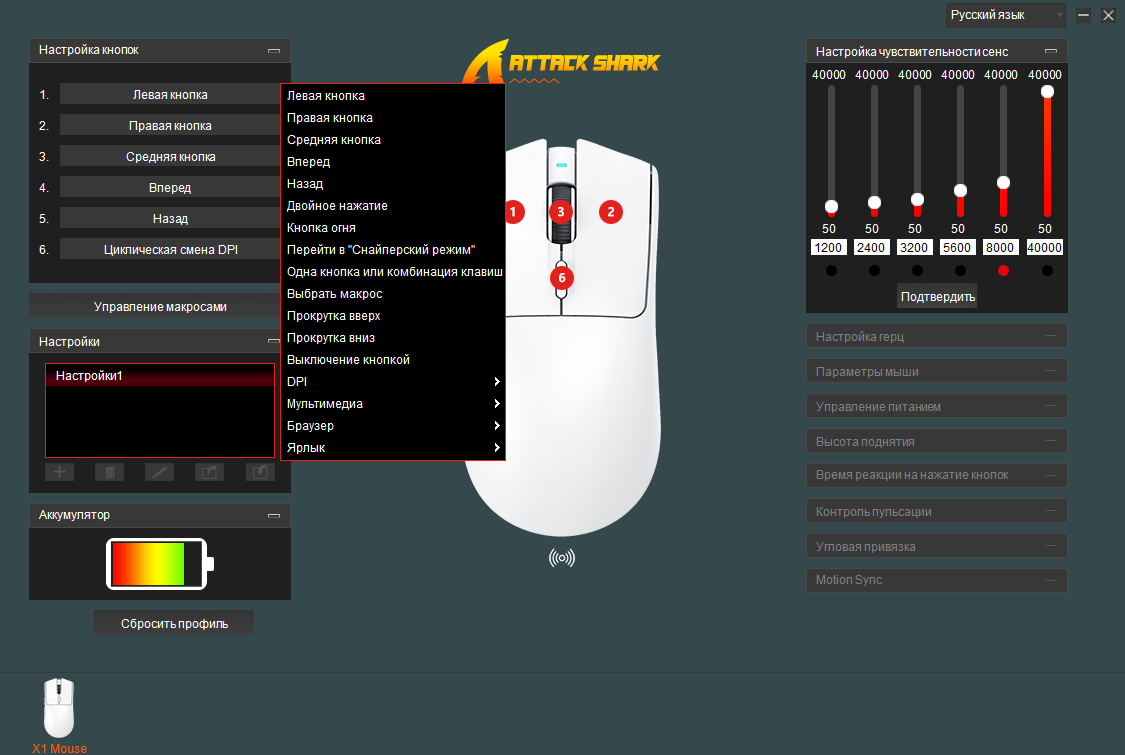Expand the Браузер submenu
Image resolution: width=1125 pixels, height=755 pixels.
click(x=393, y=426)
